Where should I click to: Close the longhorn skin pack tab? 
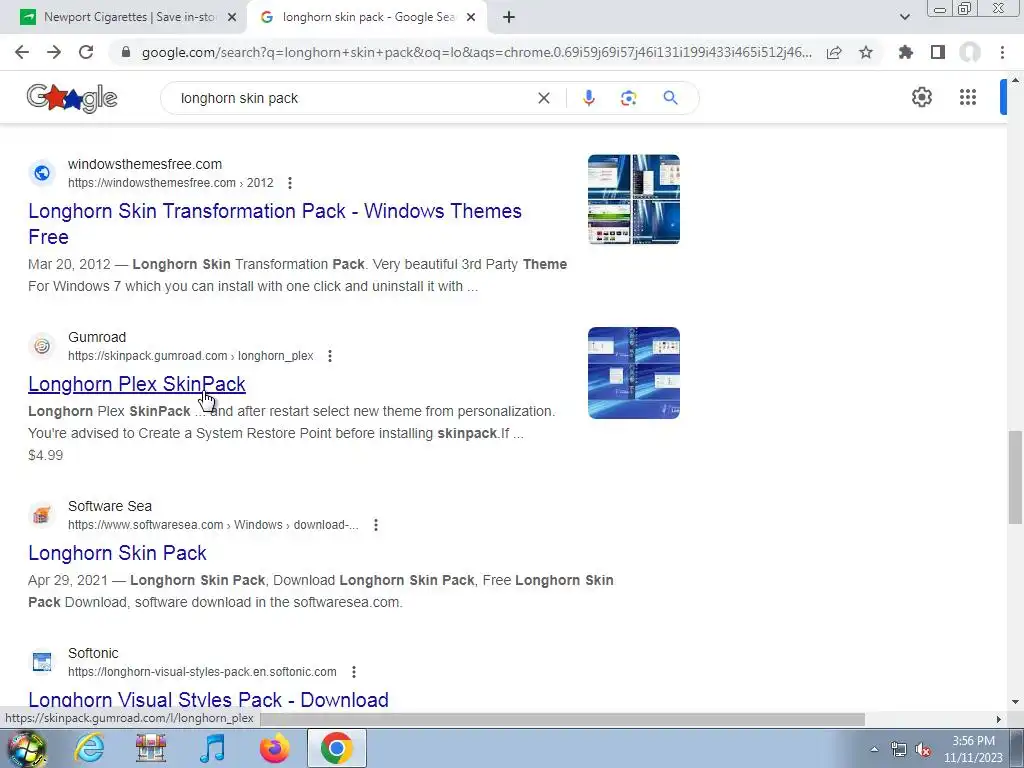(471, 18)
